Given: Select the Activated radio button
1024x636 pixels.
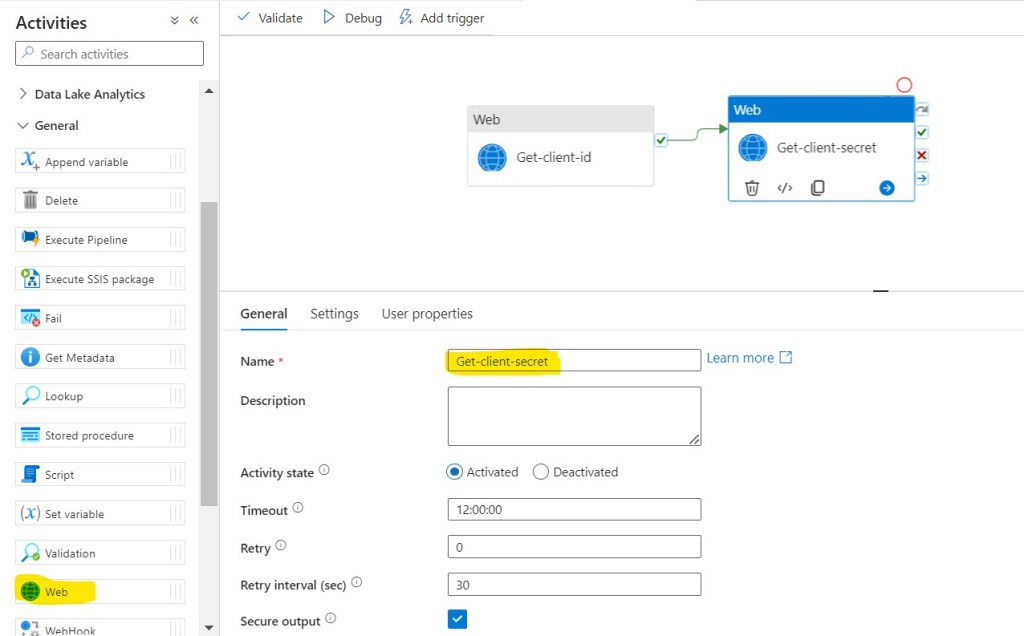Looking at the screenshot, I should [455, 472].
